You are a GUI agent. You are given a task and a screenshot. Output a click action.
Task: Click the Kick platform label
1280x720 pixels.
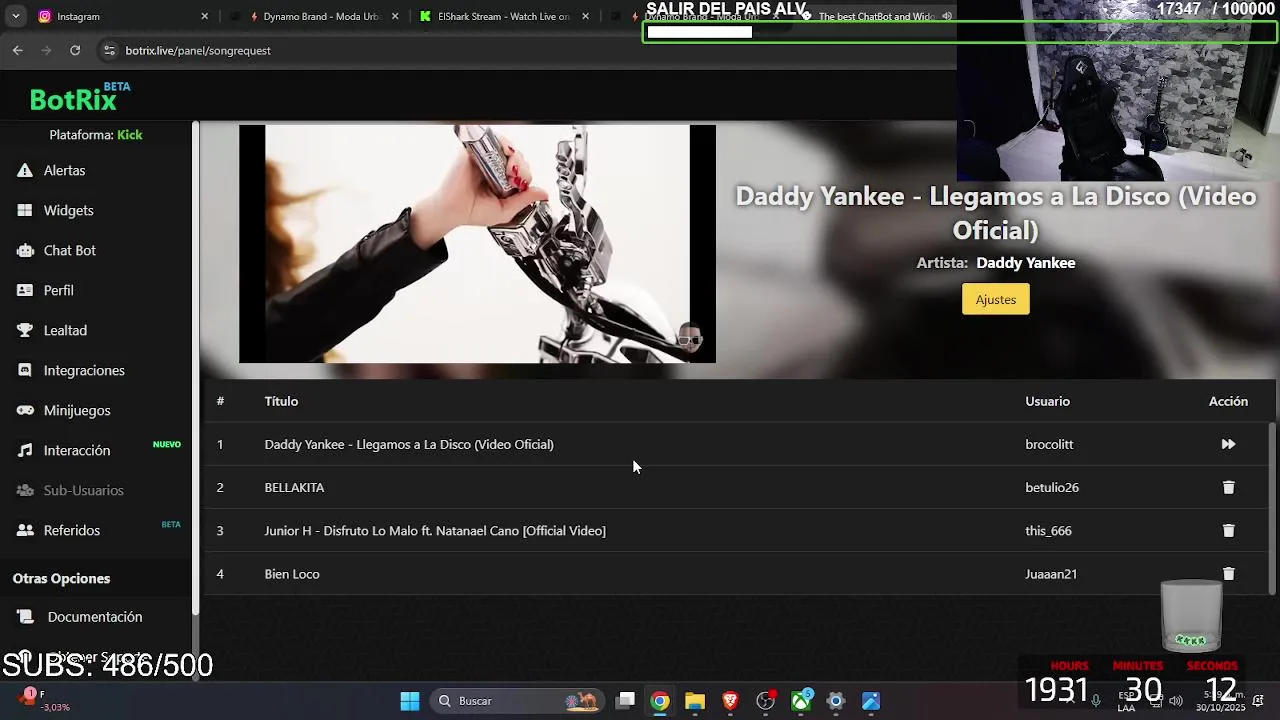(130, 135)
